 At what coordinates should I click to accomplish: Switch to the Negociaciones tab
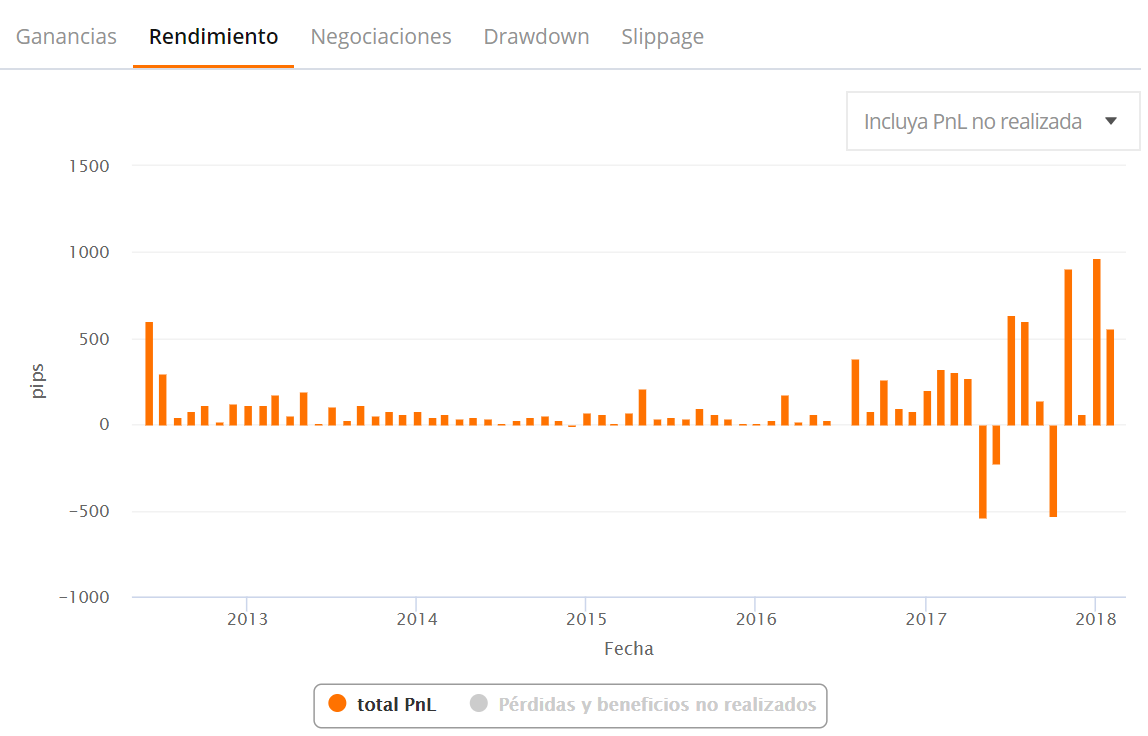tap(381, 37)
